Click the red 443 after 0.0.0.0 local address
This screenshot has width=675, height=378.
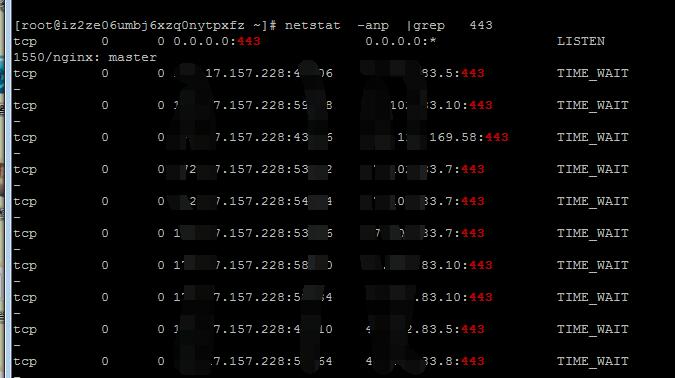pyautogui.click(x=249, y=41)
